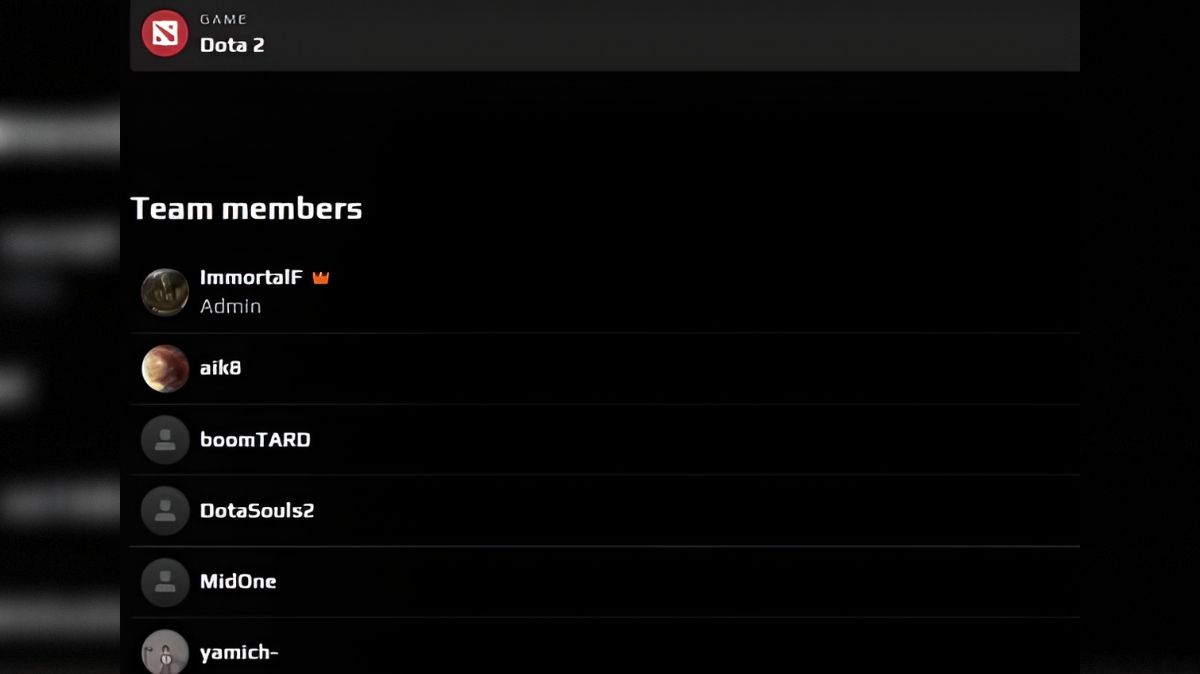This screenshot has width=1200, height=674.
Task: Open ImmortalF's profile avatar
Action: 165,292
